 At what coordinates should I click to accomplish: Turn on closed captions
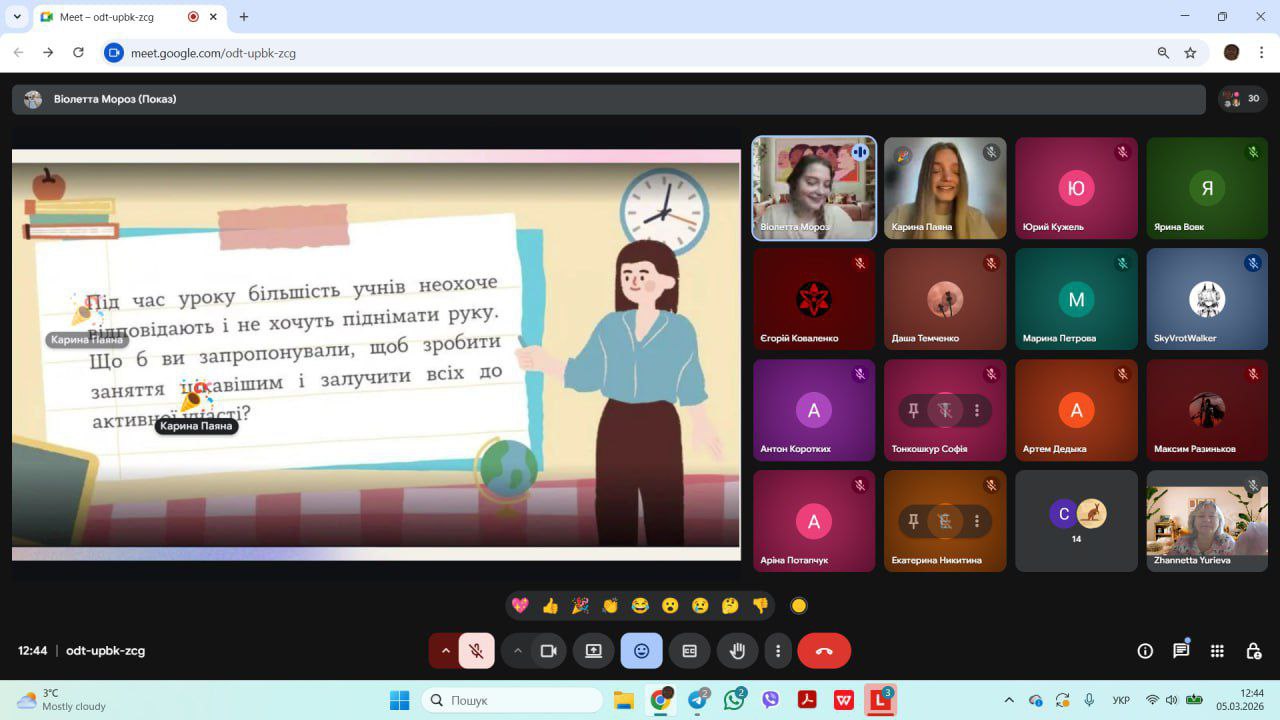coord(689,651)
